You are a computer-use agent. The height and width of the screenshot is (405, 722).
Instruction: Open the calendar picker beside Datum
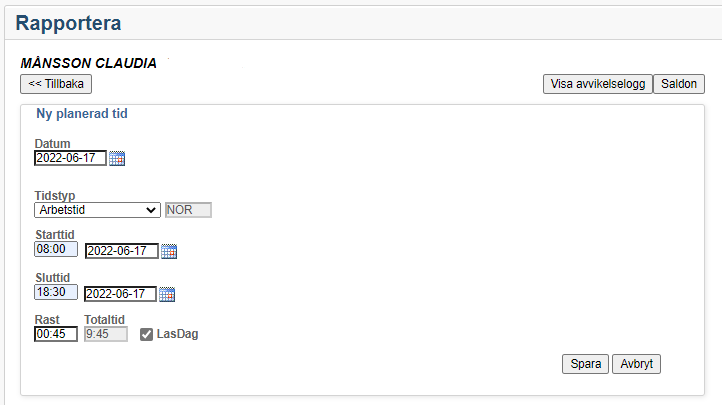117,158
